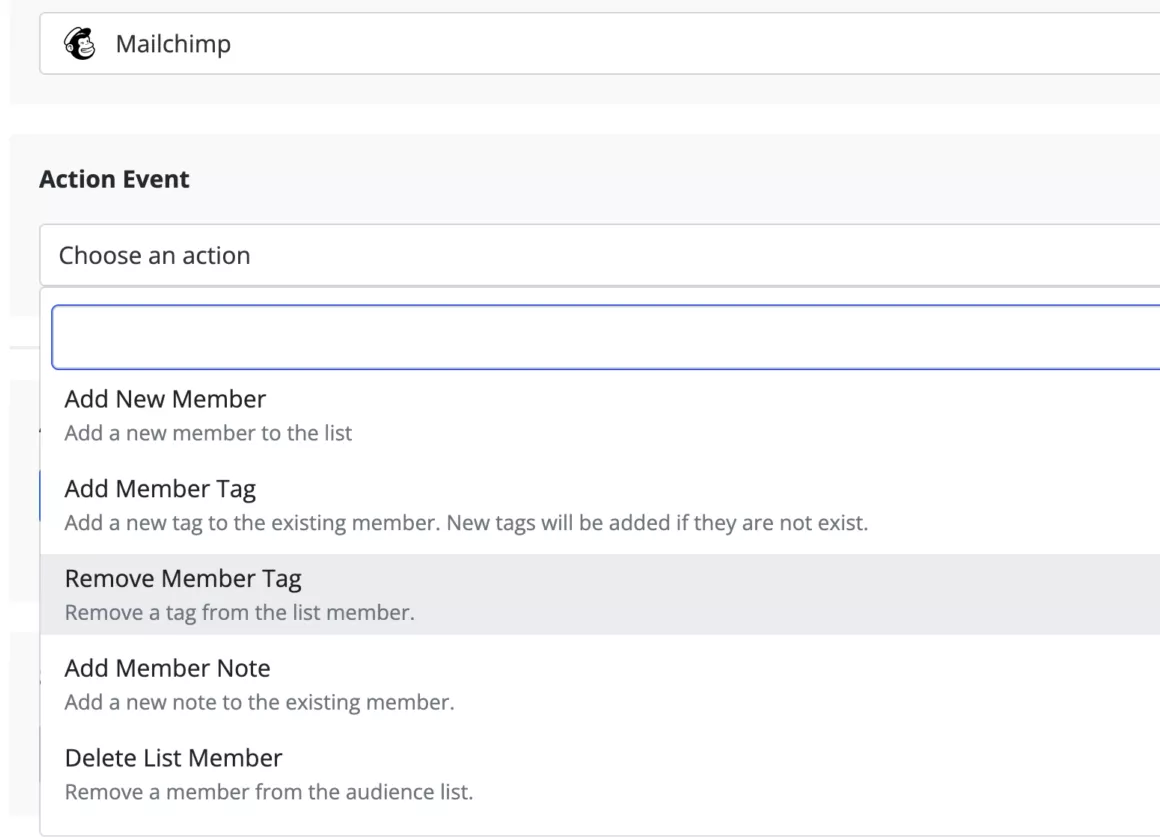Select the Add Member Note action
This screenshot has height=839, width=1160.
[167, 667]
